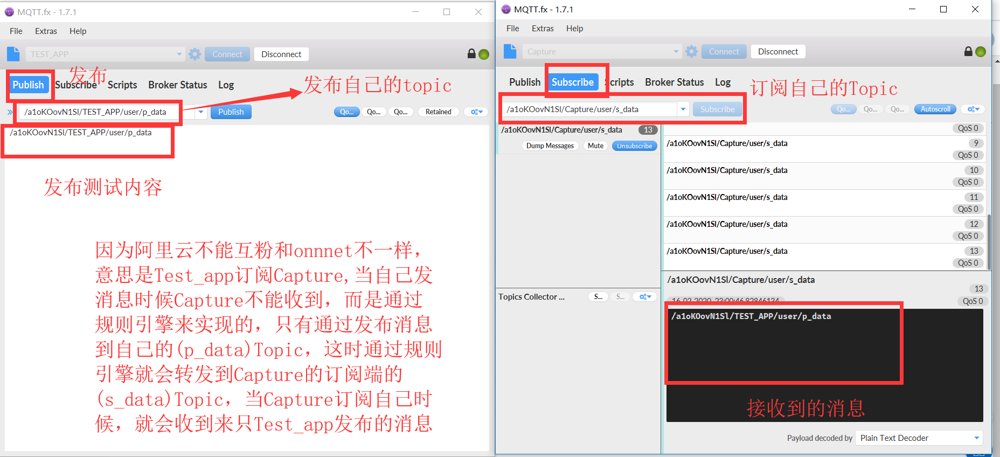The height and width of the screenshot is (457, 1000).
Task: Select Subscribe tab in Capture window
Action: pyautogui.click(x=573, y=82)
